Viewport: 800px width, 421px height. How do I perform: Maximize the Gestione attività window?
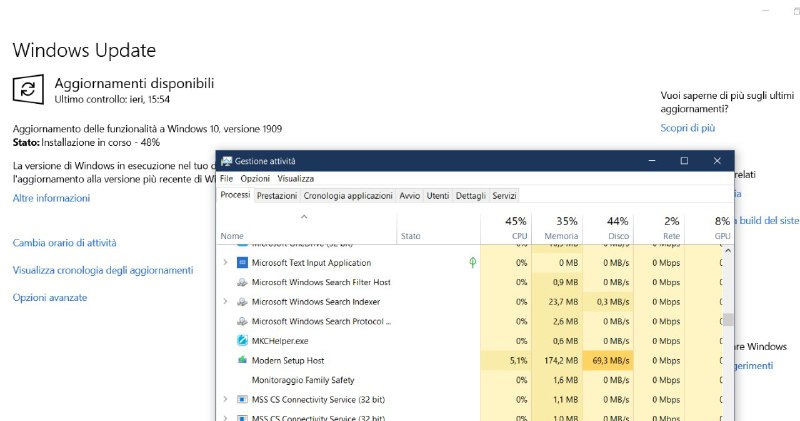[x=684, y=161]
